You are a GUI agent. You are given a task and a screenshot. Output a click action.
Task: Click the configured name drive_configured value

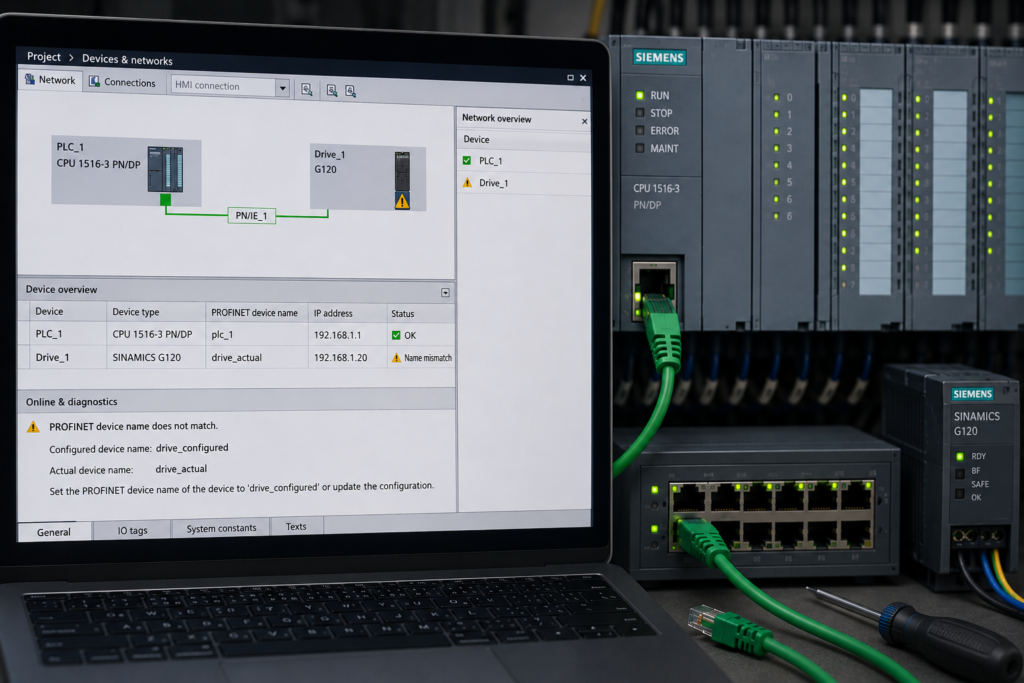192,448
